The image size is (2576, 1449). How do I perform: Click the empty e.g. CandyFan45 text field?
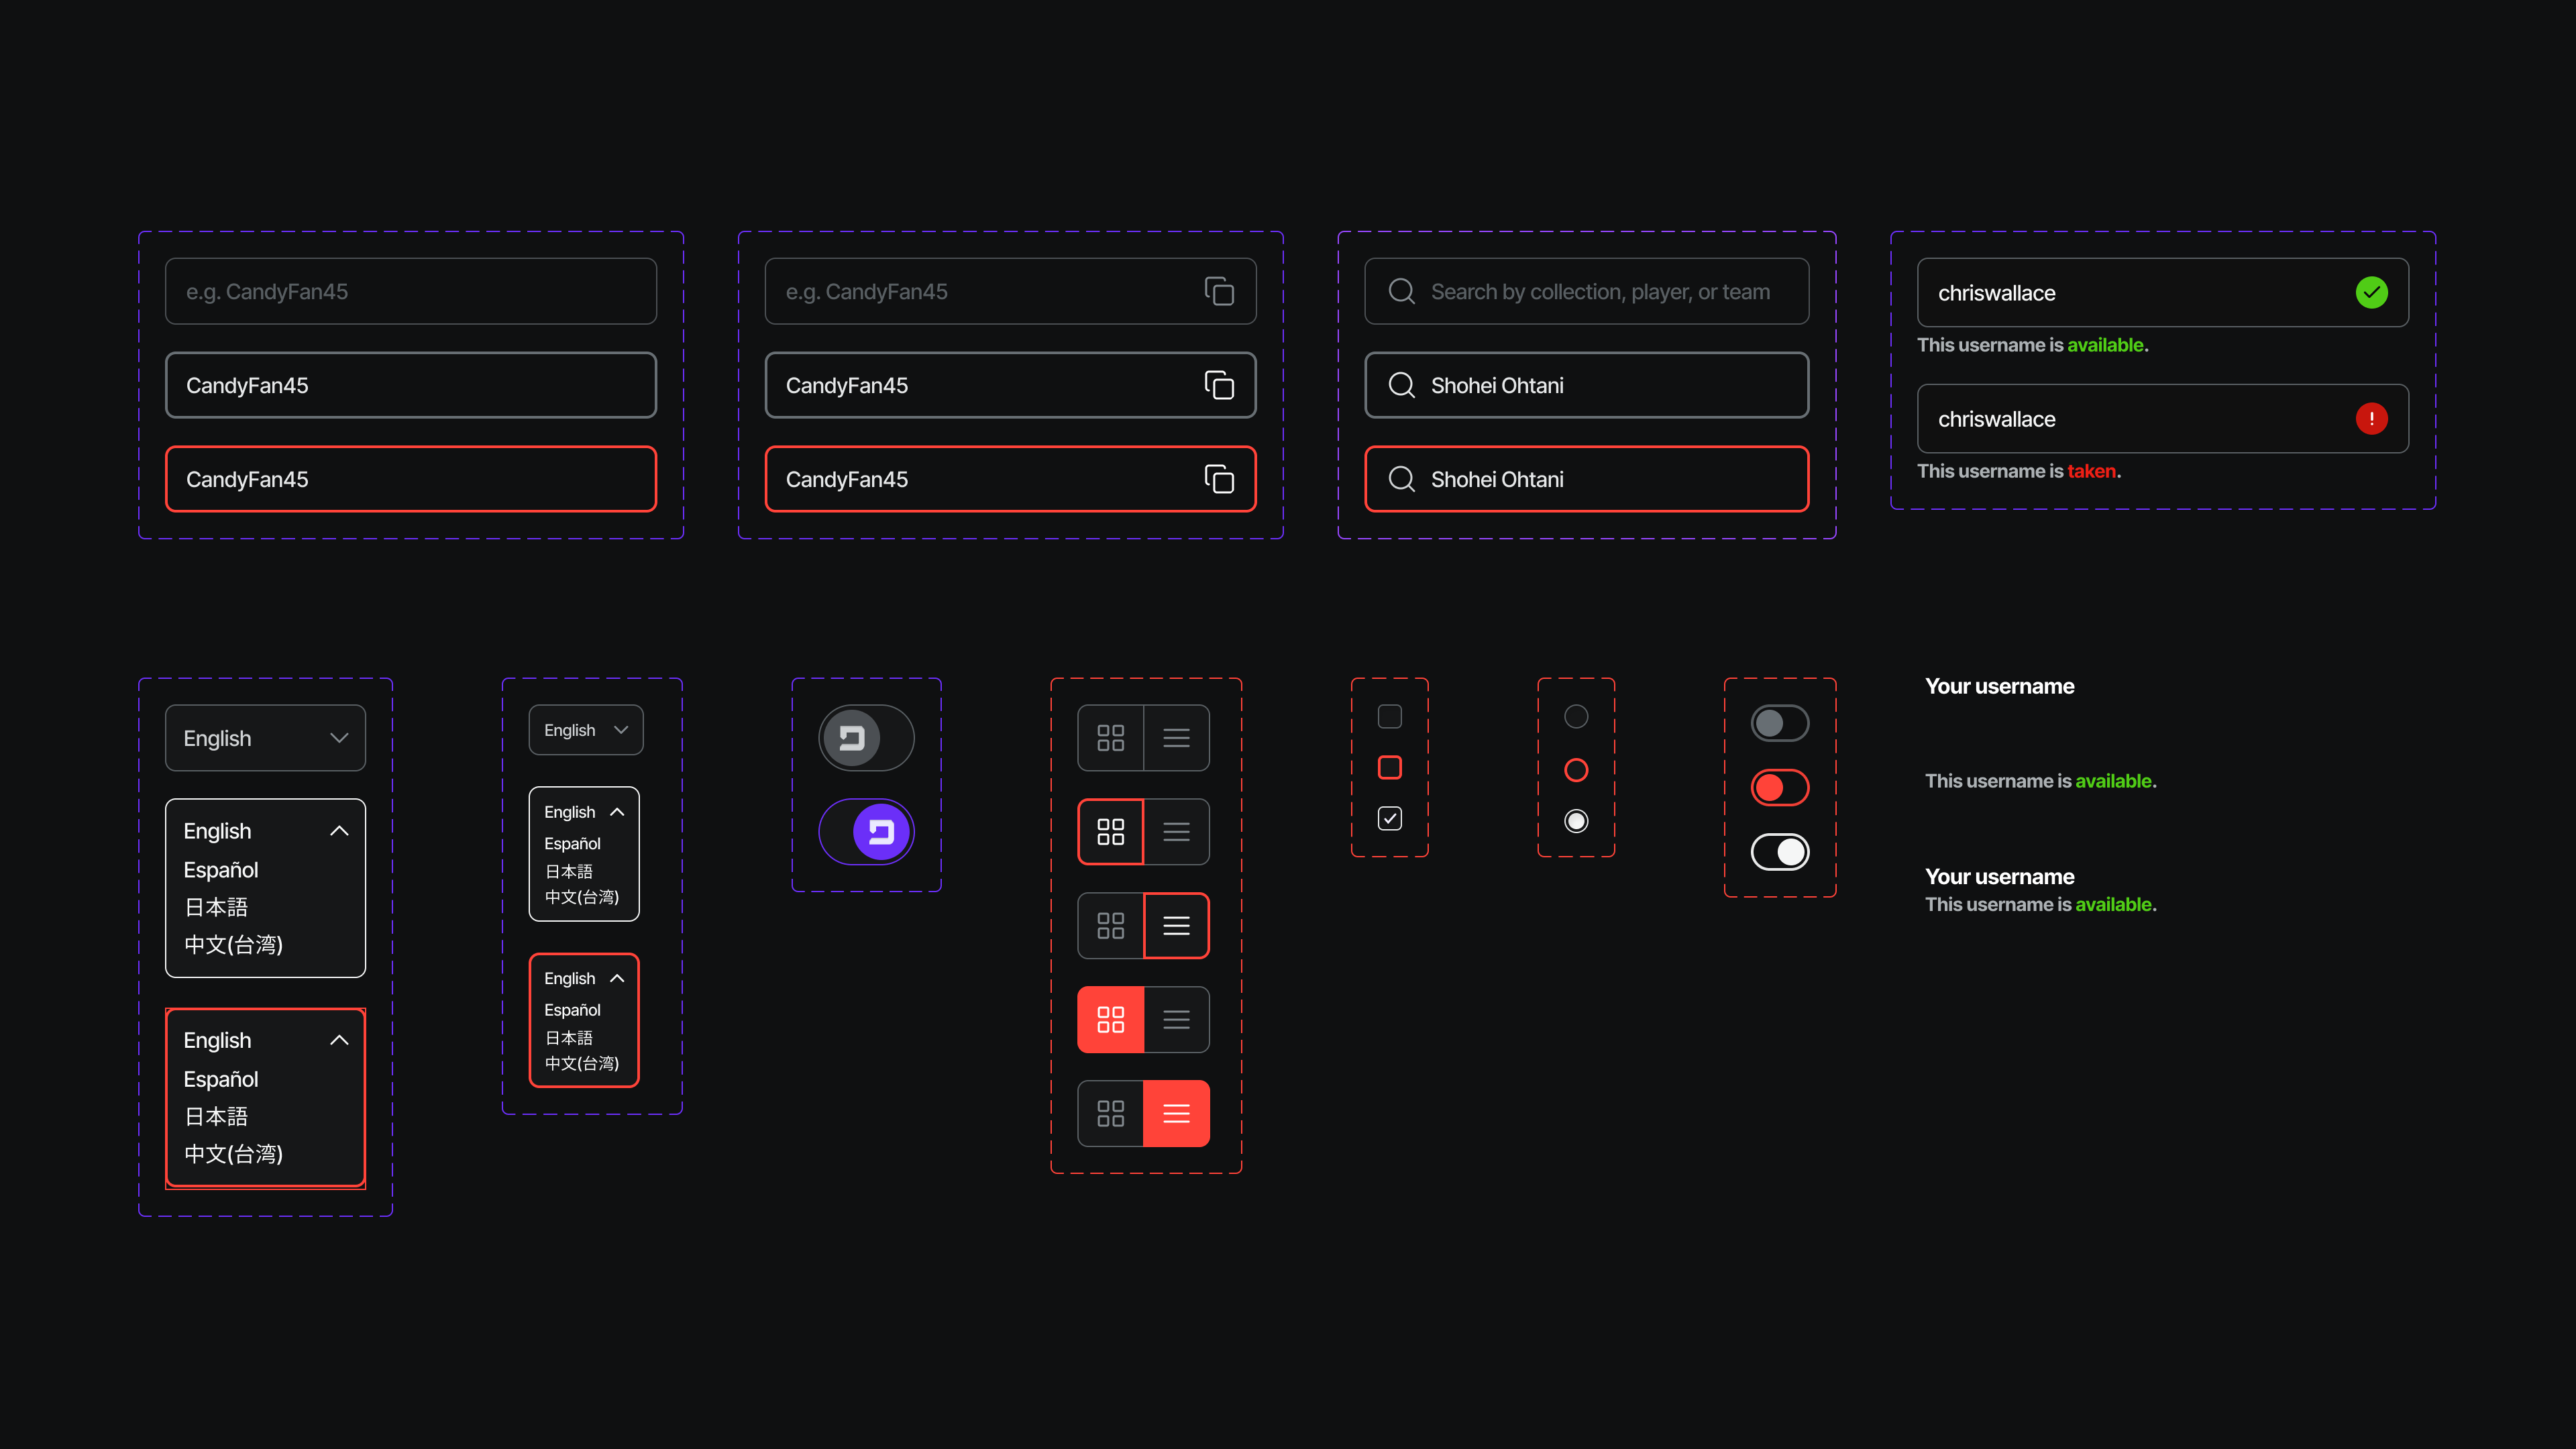point(410,291)
